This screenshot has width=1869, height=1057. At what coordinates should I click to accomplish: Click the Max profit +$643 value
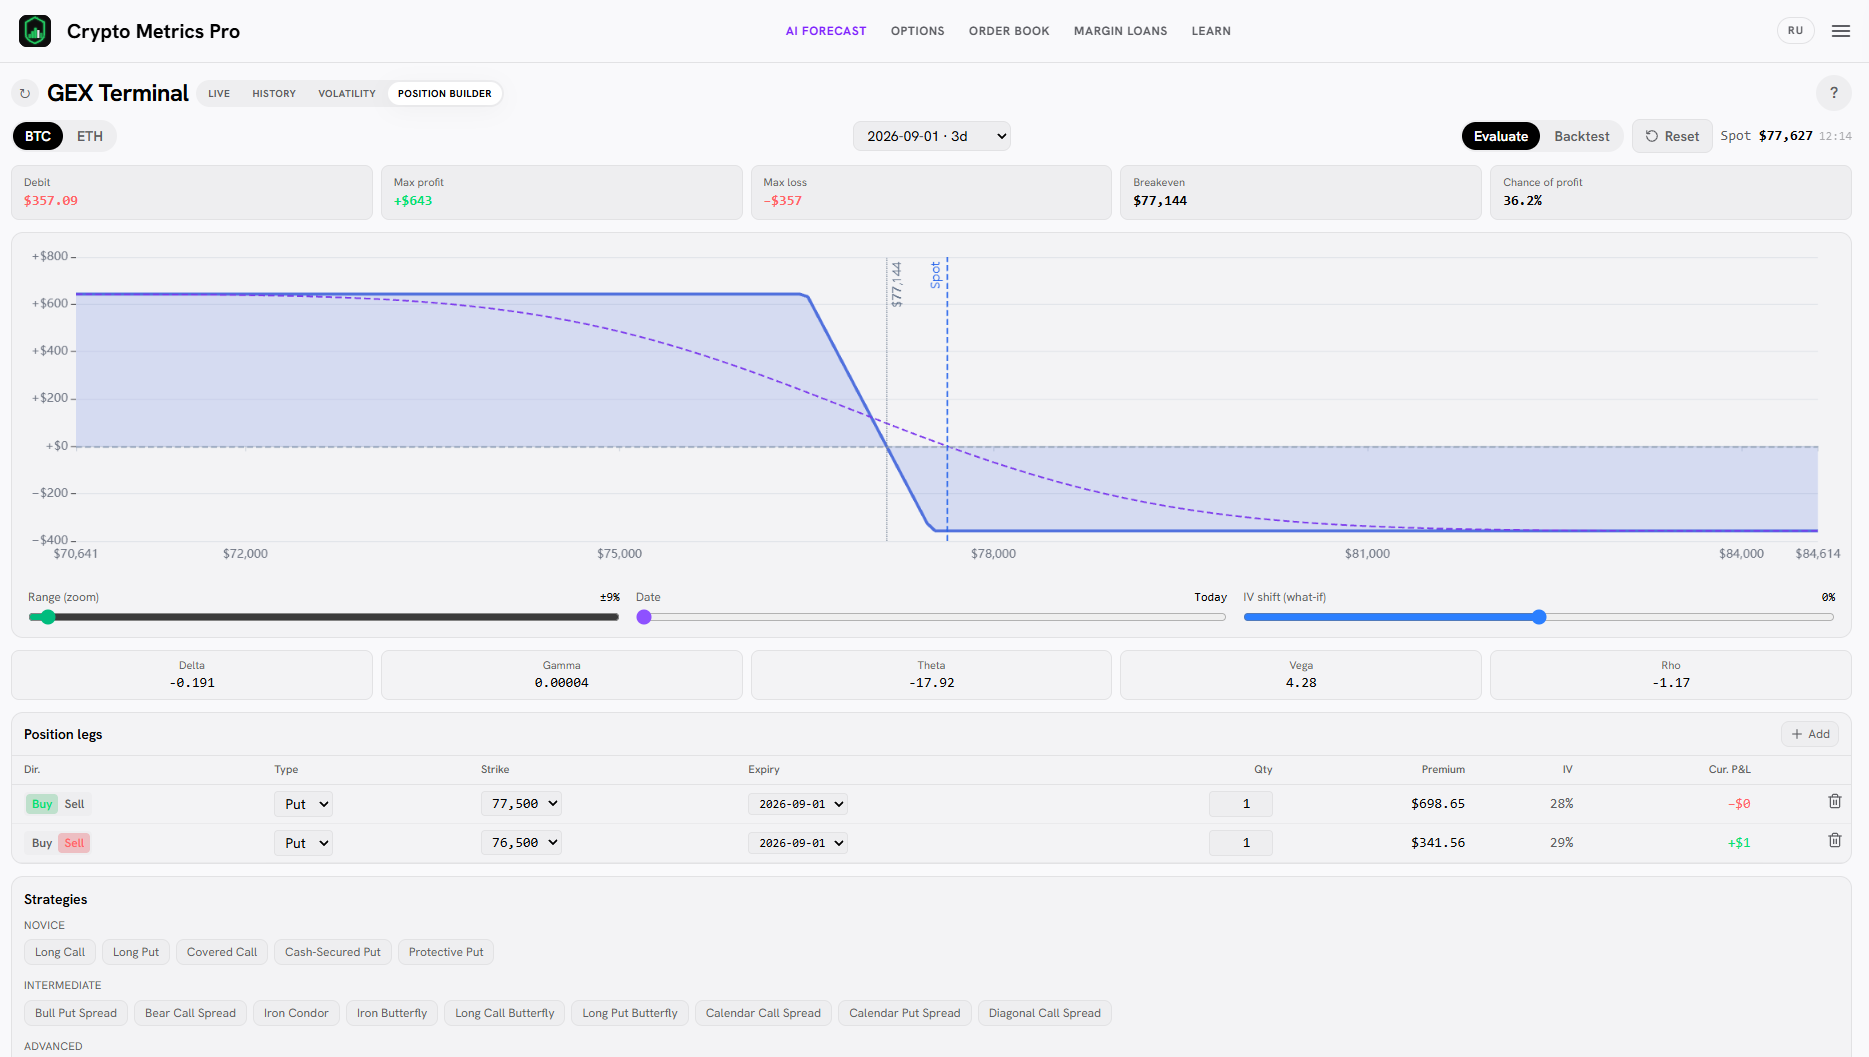(x=413, y=201)
